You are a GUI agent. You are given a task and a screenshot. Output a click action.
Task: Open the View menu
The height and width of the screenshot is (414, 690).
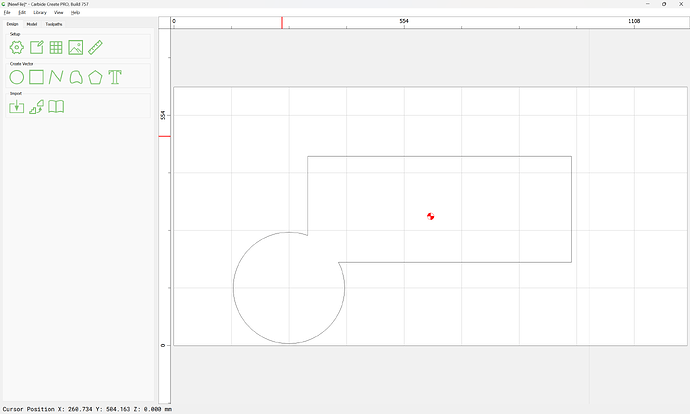point(59,12)
